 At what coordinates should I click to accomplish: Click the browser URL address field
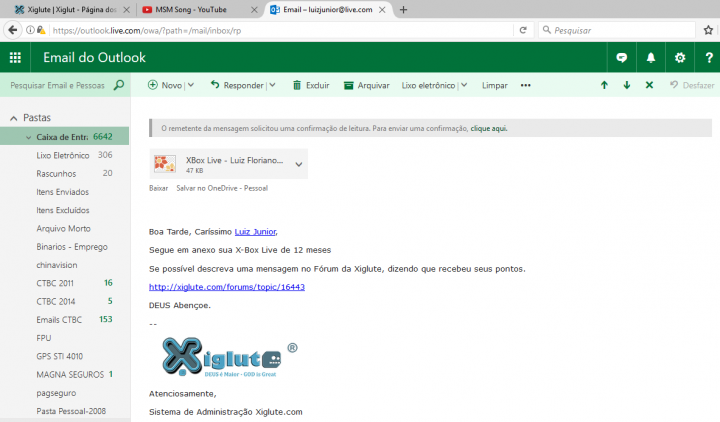[280, 30]
